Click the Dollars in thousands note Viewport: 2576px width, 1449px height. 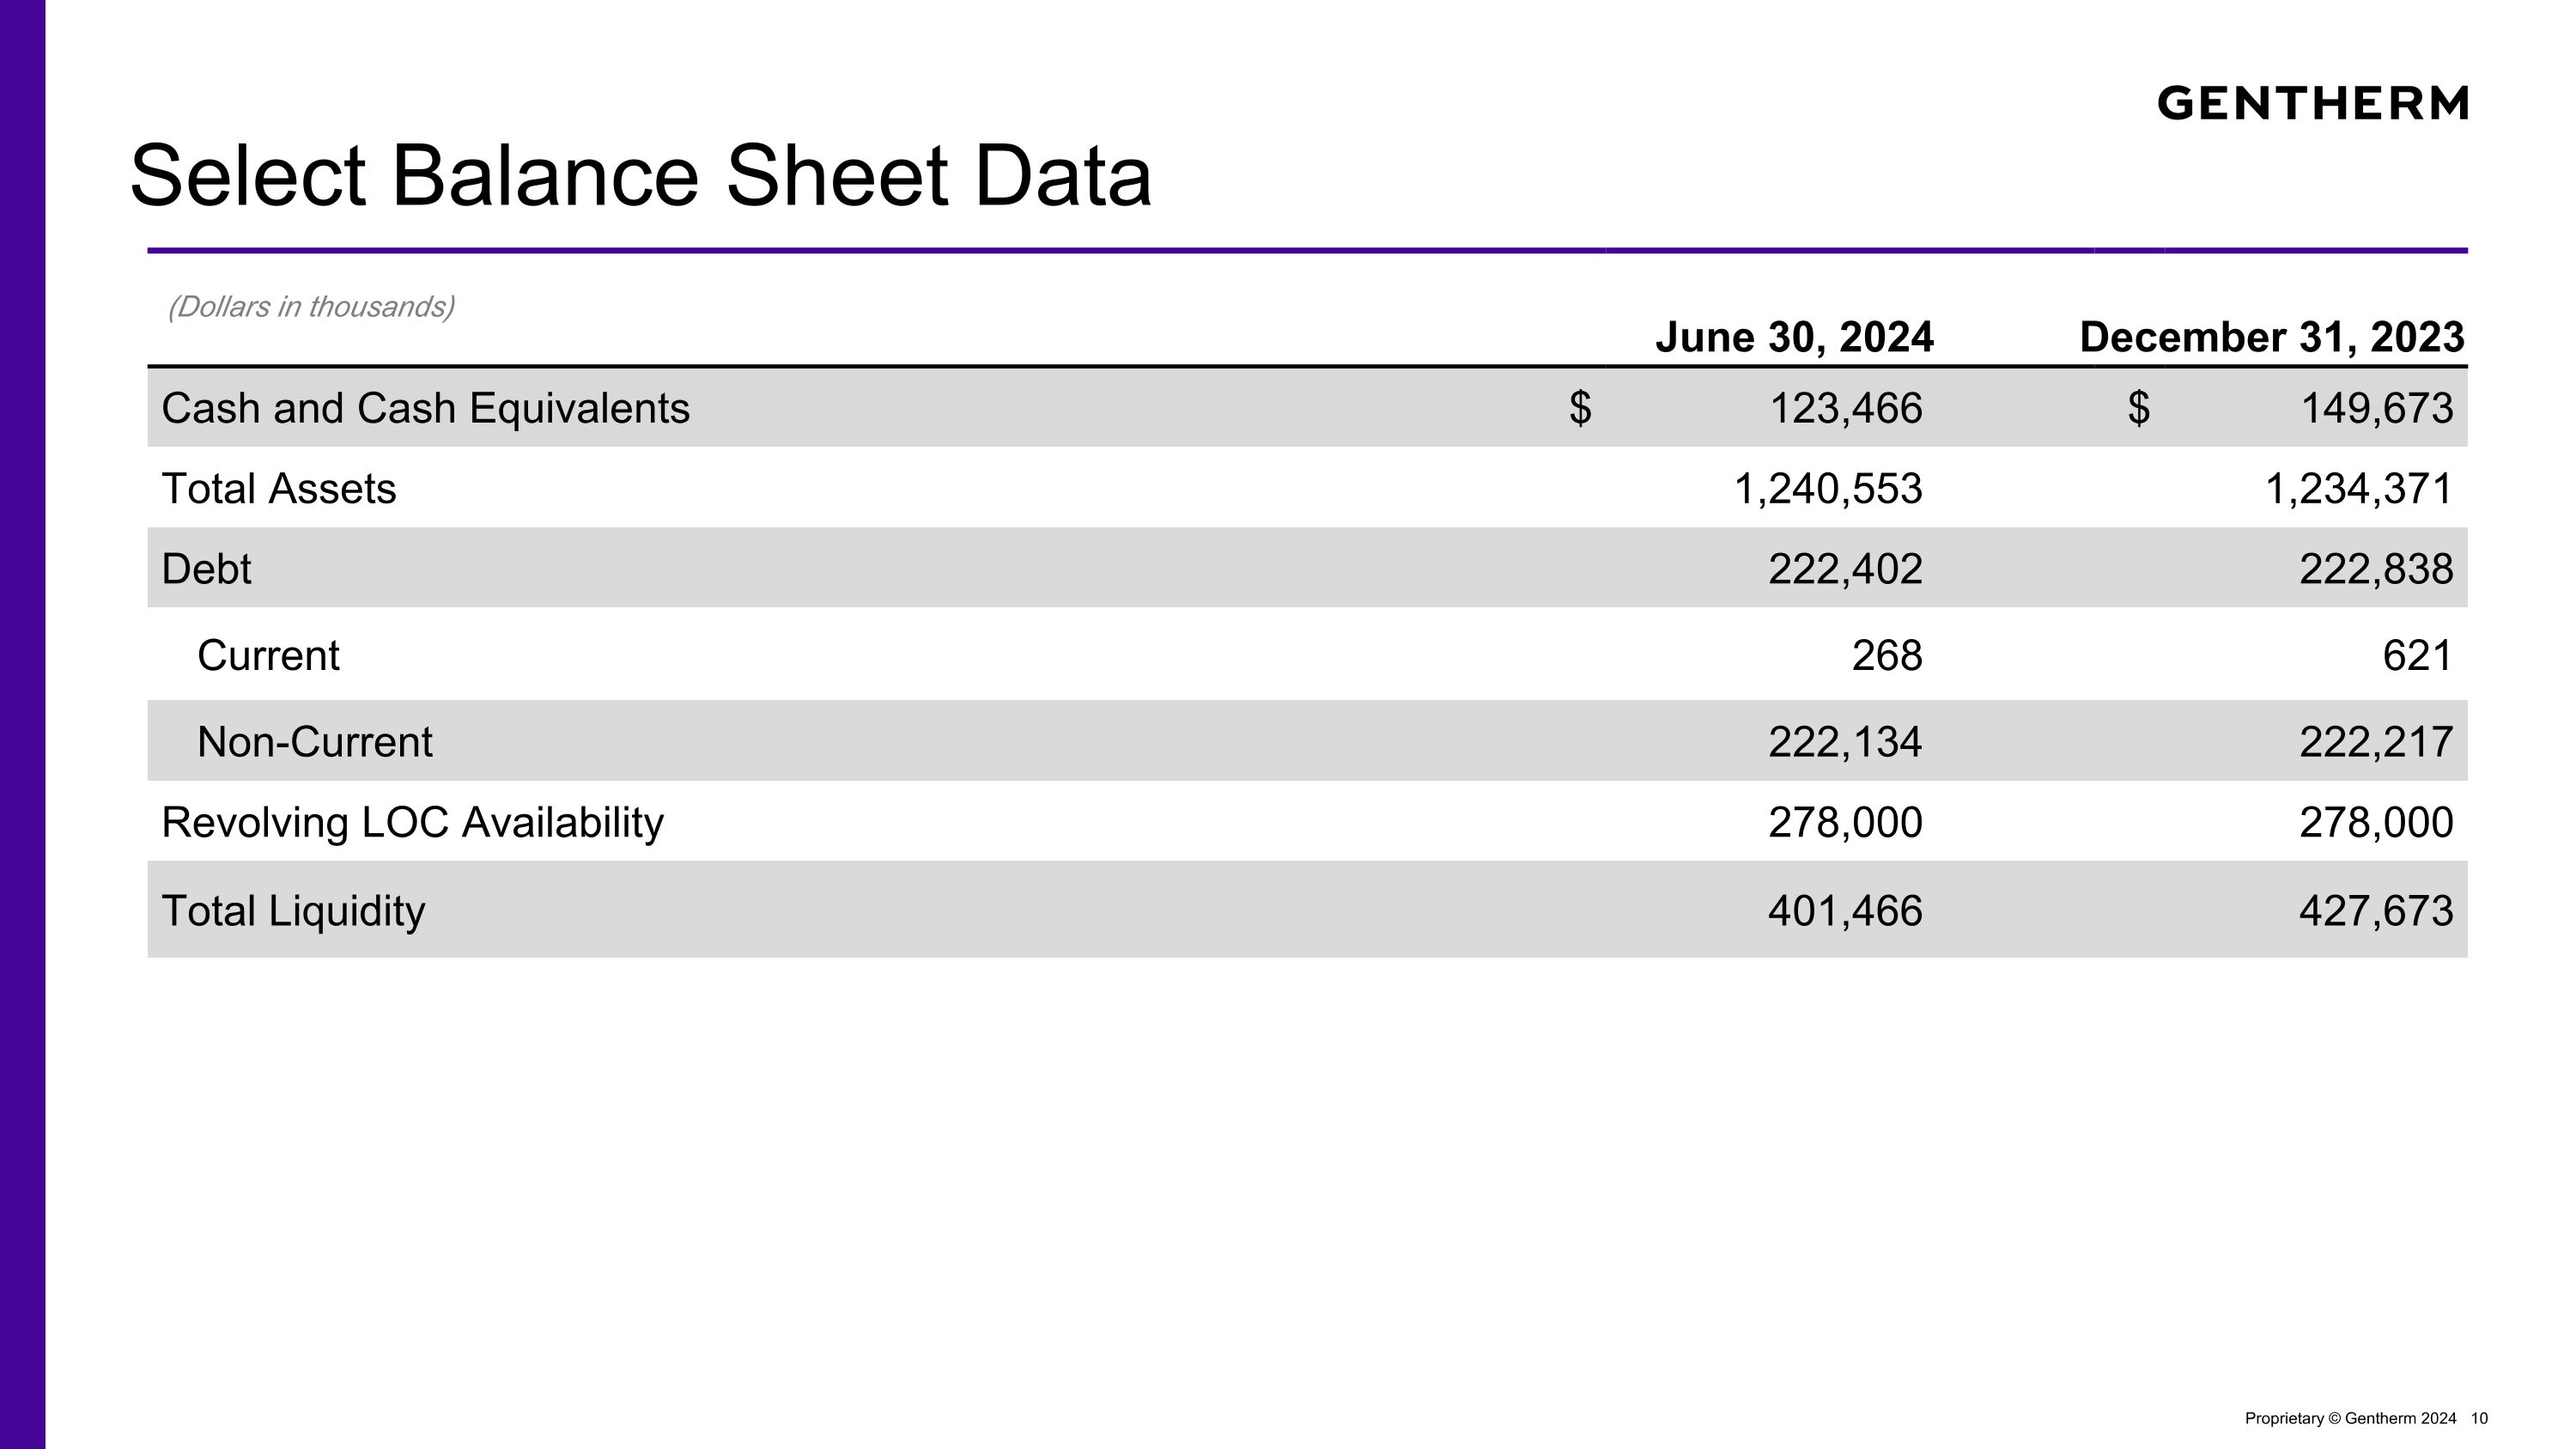311,306
